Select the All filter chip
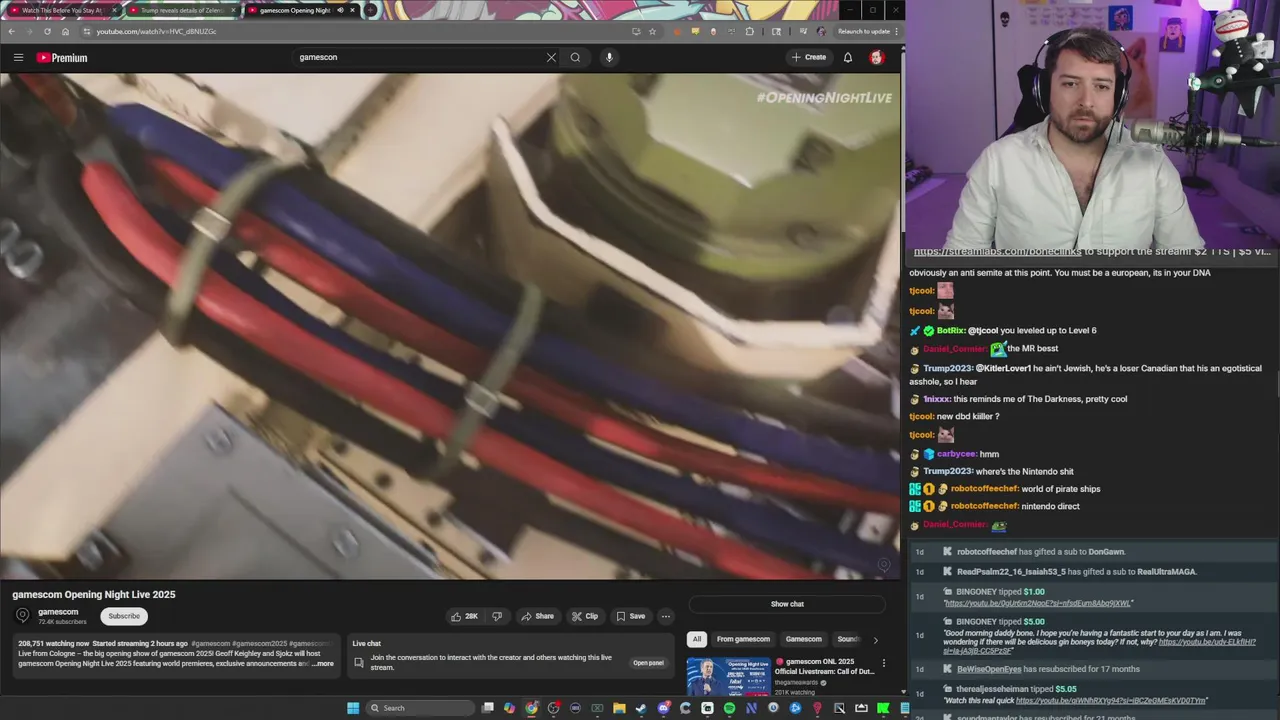Viewport: 1280px width, 720px height. (x=697, y=639)
